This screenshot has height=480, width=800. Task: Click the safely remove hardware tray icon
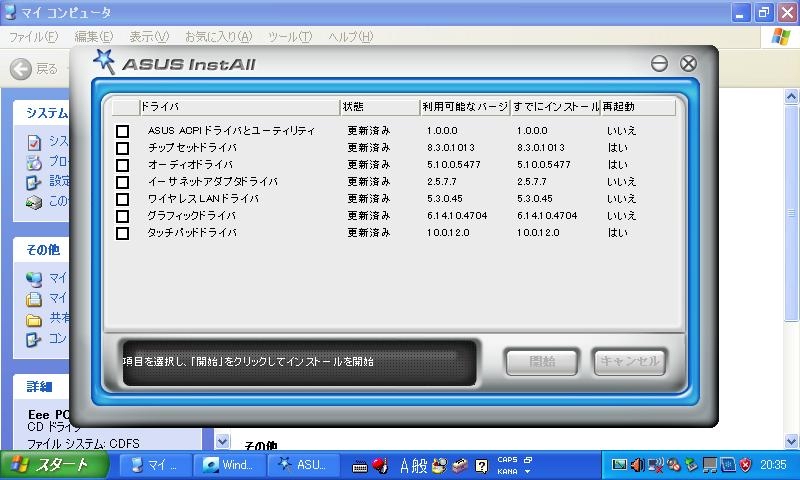pos(691,465)
